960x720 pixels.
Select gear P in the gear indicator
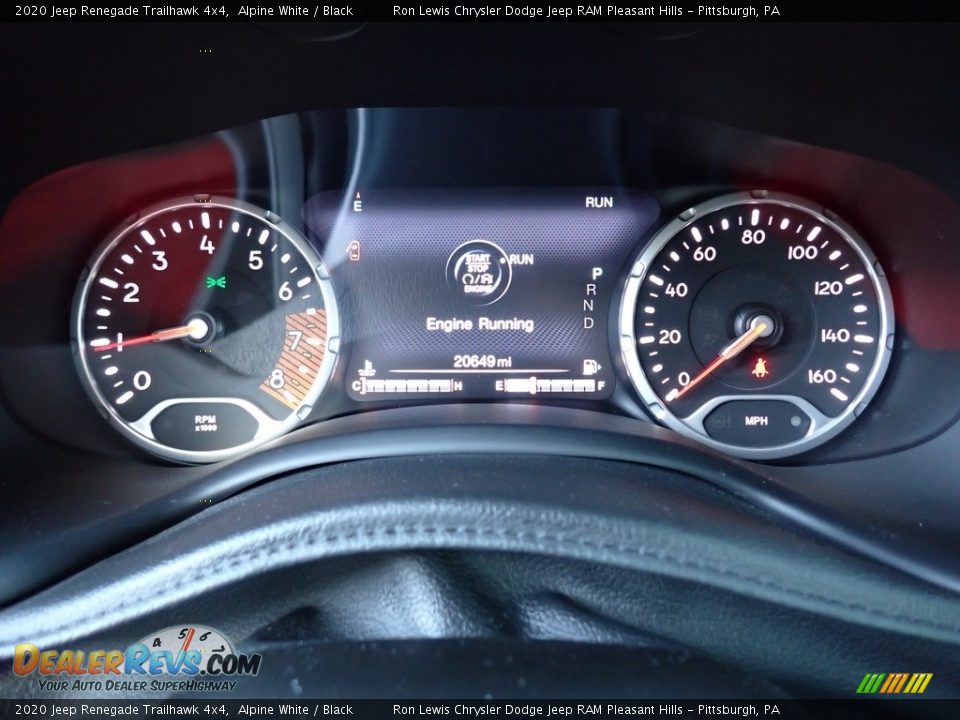597,273
